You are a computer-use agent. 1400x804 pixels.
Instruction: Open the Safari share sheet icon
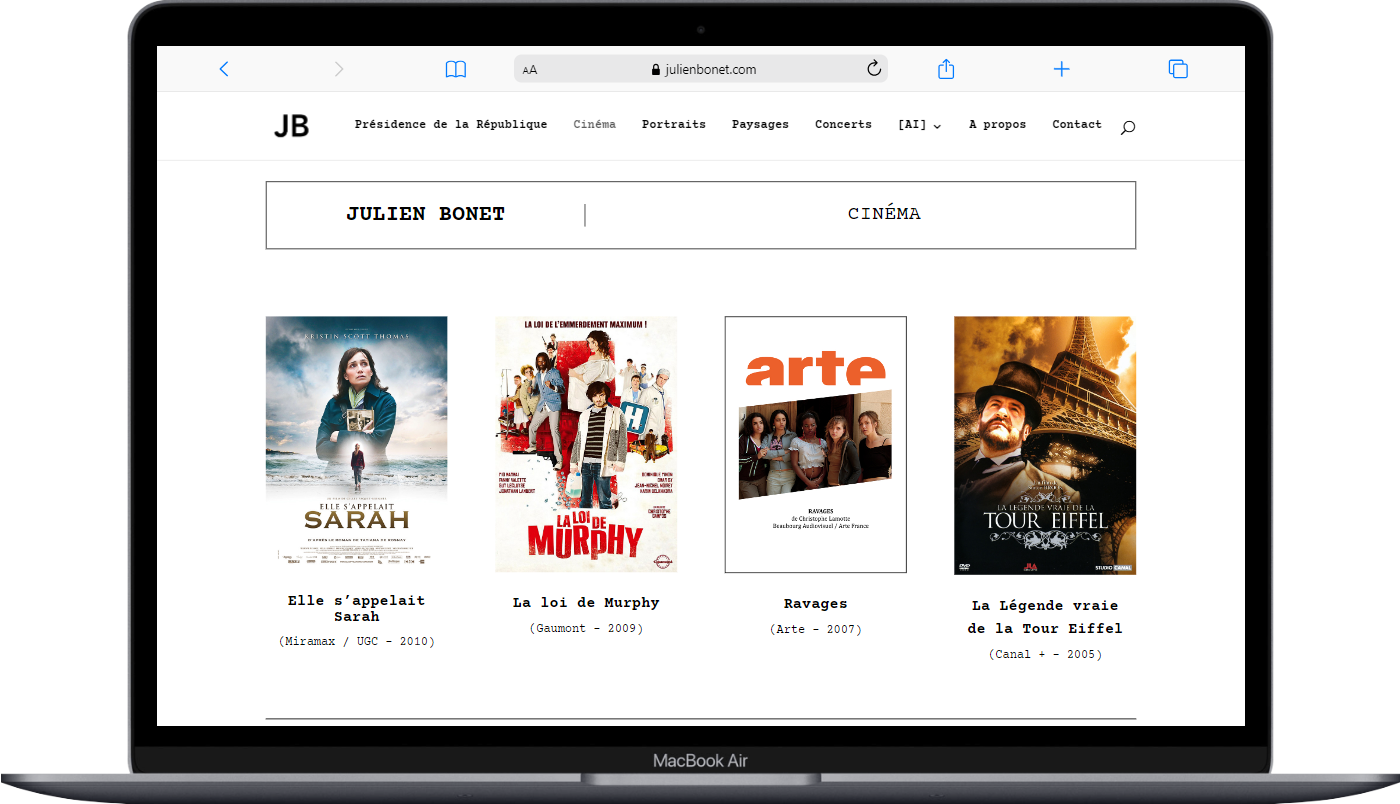pyautogui.click(x=946, y=68)
